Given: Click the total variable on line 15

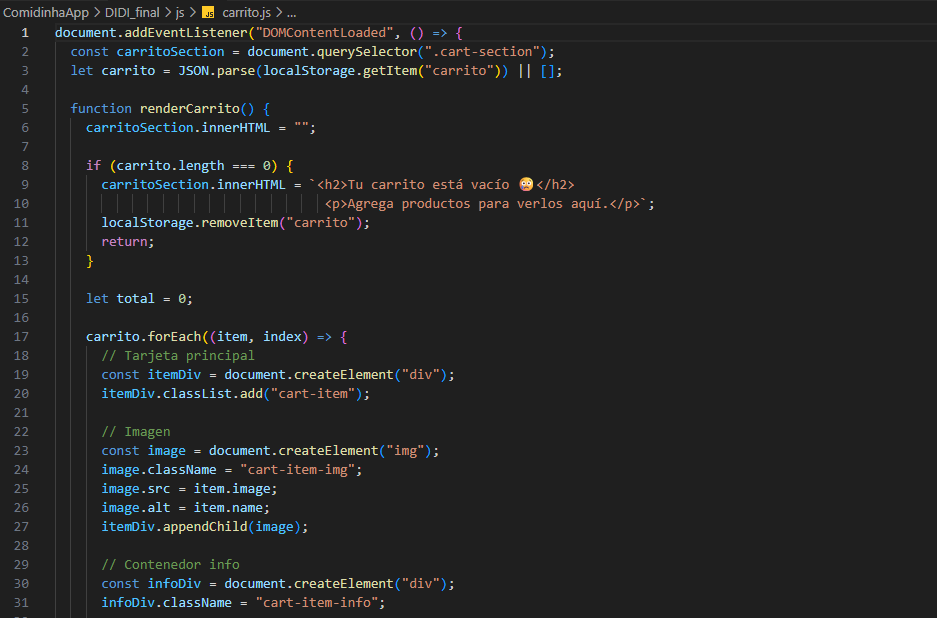Looking at the screenshot, I should point(135,298).
